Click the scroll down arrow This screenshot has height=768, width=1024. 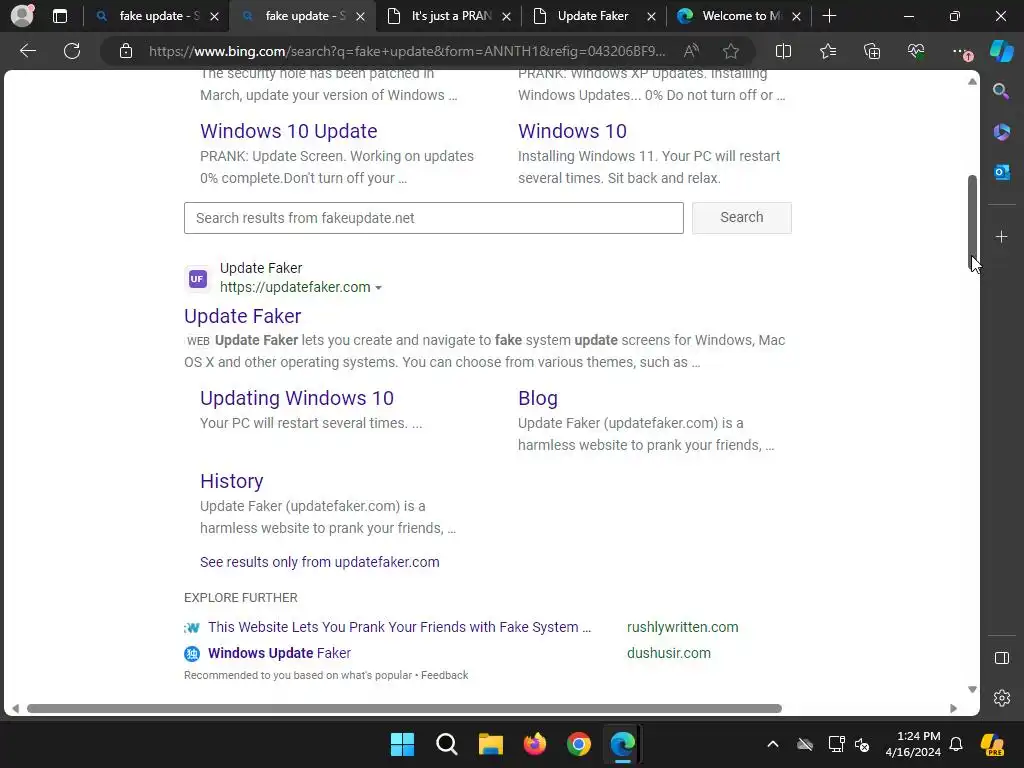(x=972, y=690)
